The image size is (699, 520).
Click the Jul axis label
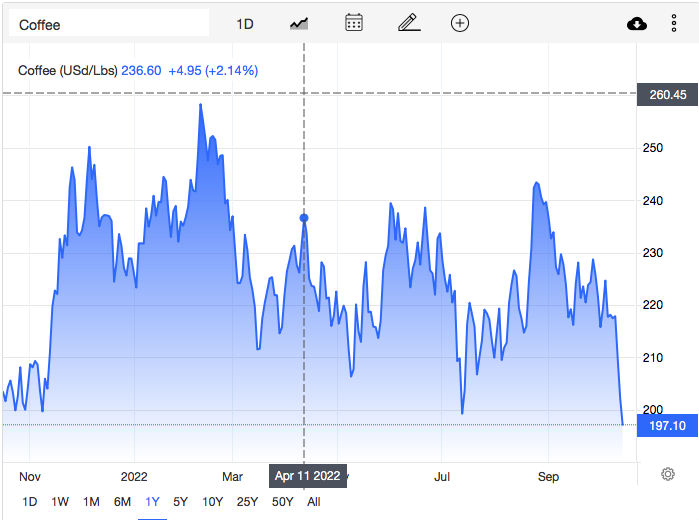(442, 477)
